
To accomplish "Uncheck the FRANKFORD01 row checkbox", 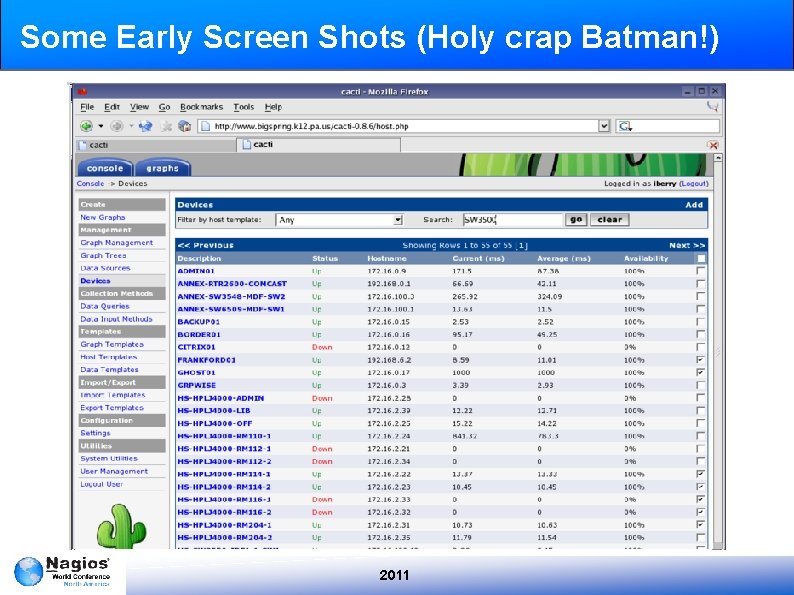I will (x=701, y=360).
